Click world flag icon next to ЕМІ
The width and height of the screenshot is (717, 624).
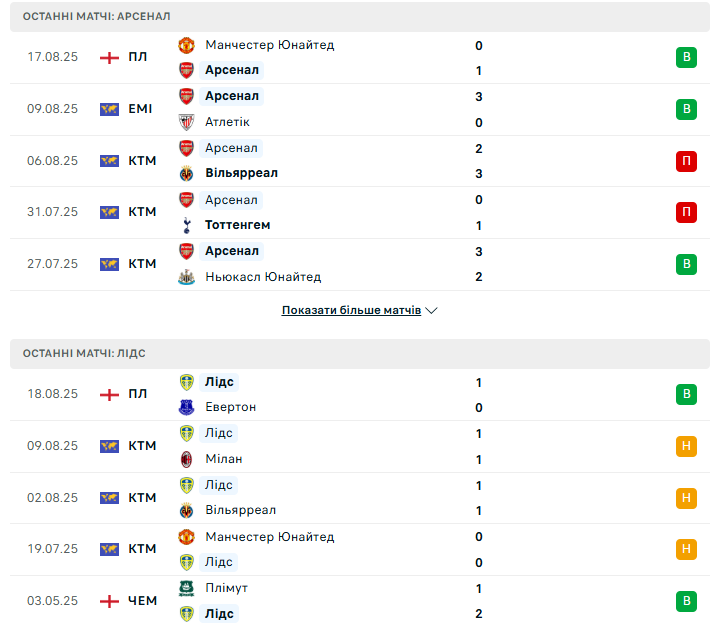(110, 109)
